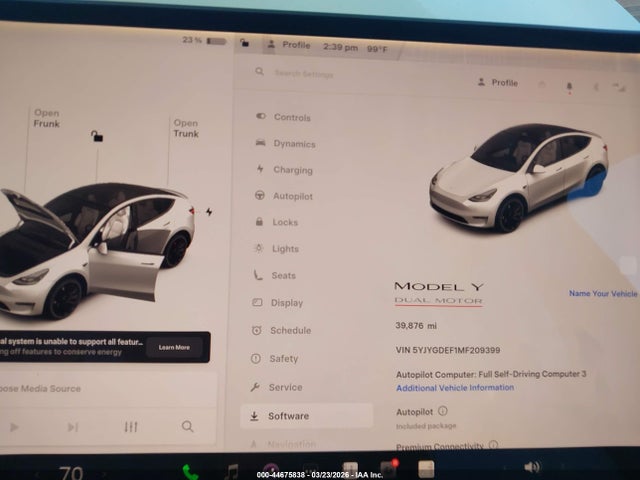Tap the red-dot bell notification icon
Viewport: 640px width, 480px height.
pos(569,87)
